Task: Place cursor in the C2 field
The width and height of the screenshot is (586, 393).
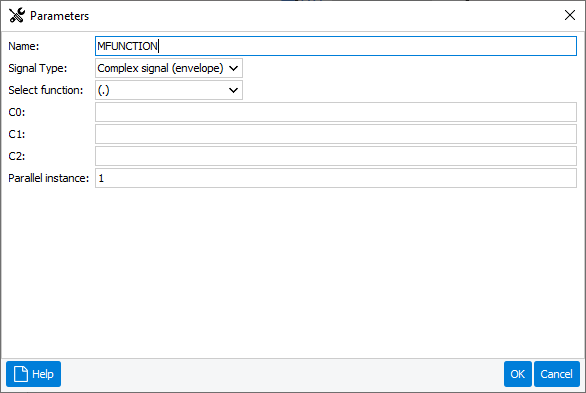Action: coord(336,156)
